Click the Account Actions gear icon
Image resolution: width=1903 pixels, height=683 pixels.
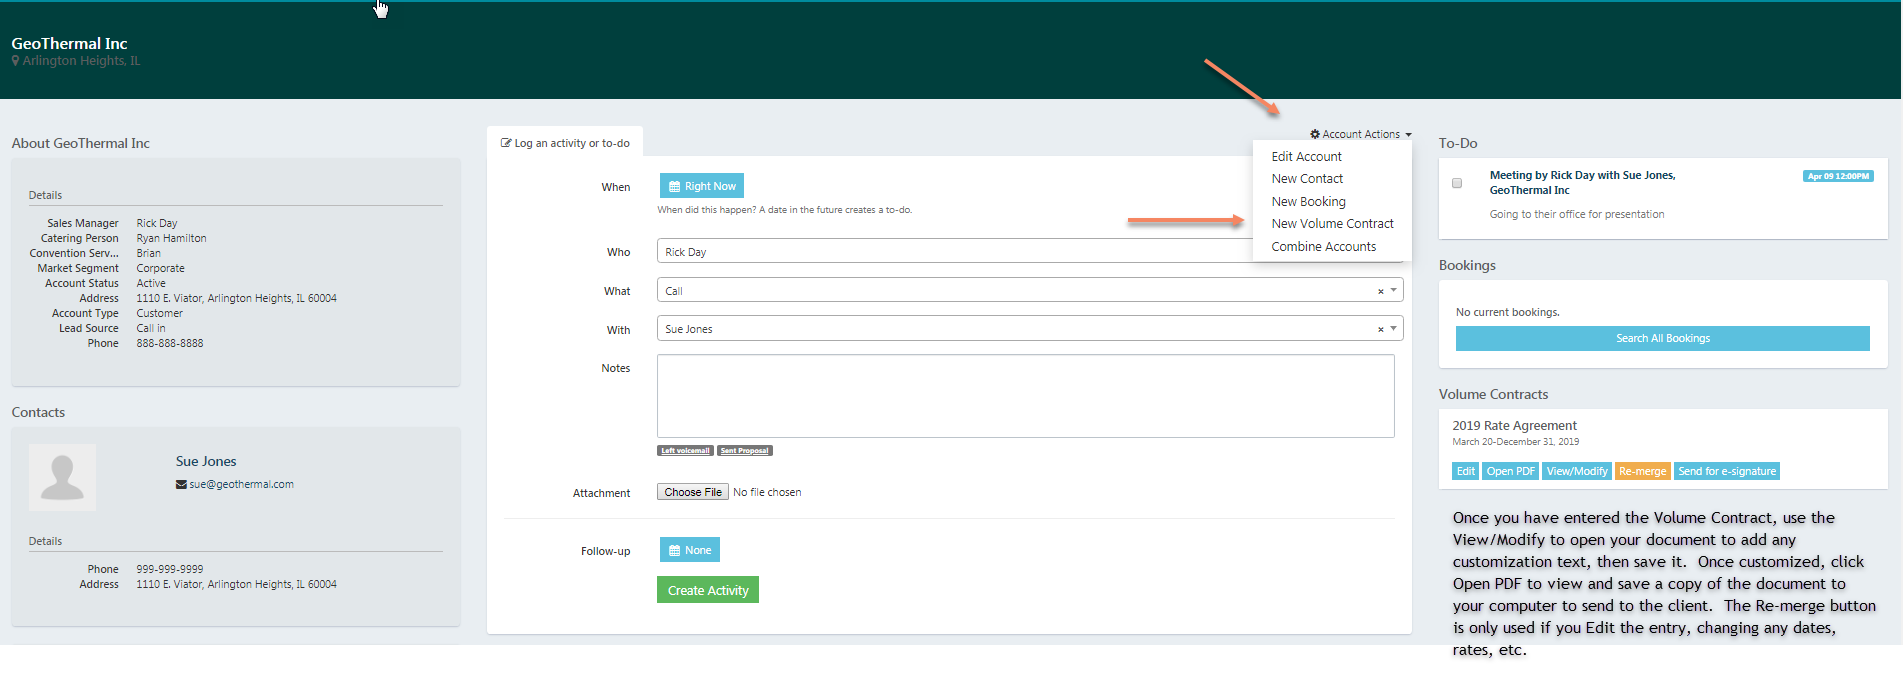1315,134
